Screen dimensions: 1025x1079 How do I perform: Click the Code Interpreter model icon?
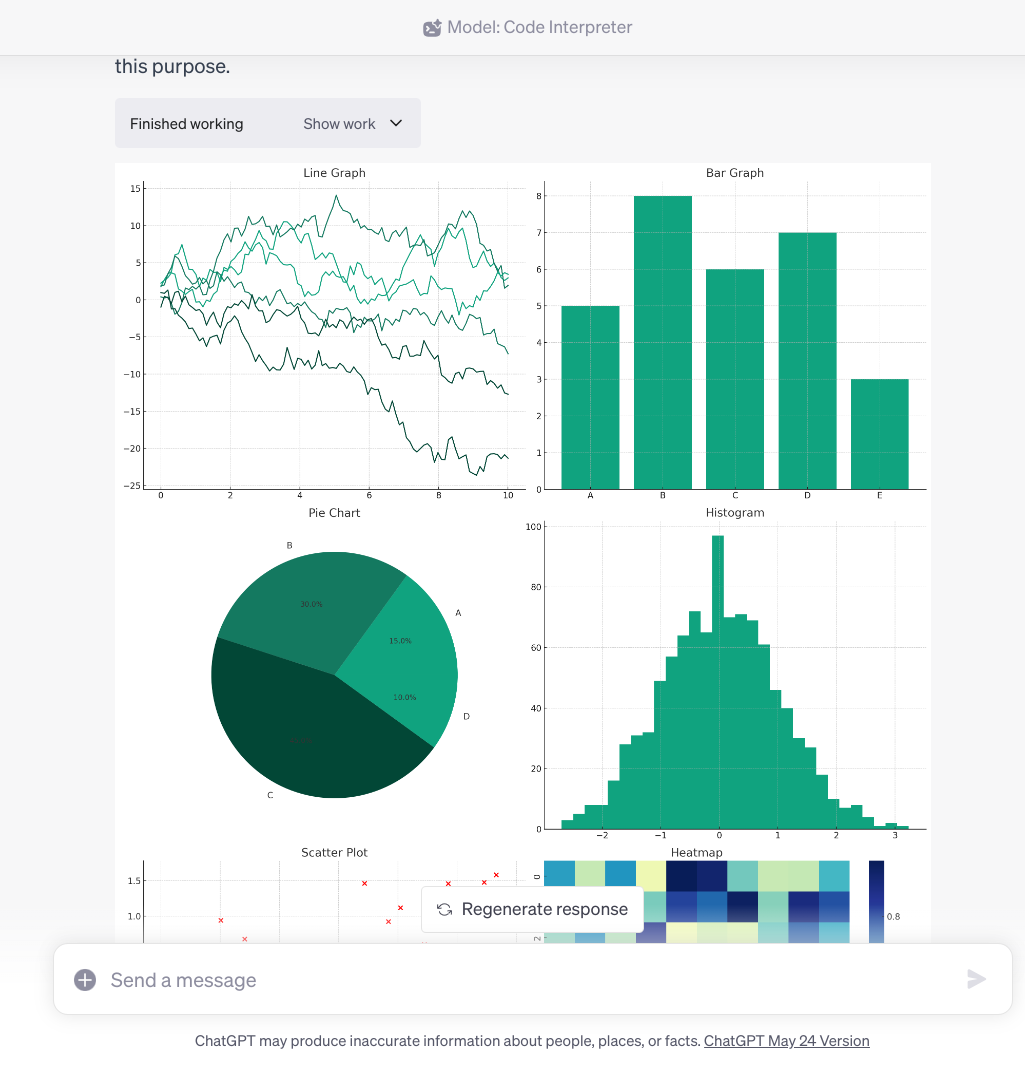(431, 27)
